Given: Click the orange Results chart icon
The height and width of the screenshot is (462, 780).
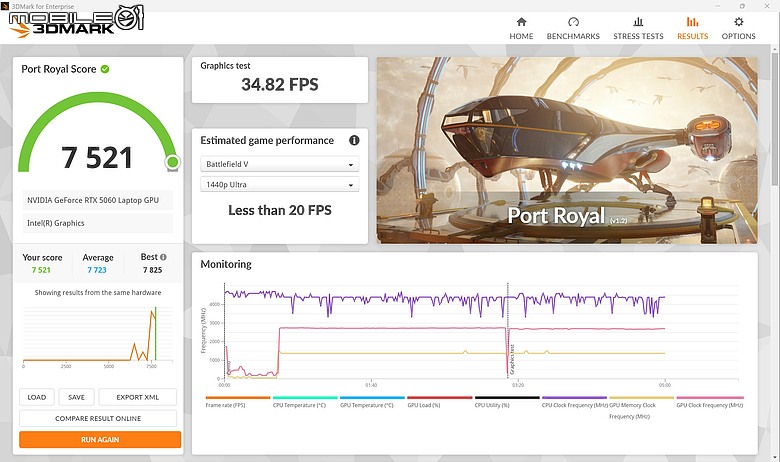Looking at the screenshot, I should [692, 22].
